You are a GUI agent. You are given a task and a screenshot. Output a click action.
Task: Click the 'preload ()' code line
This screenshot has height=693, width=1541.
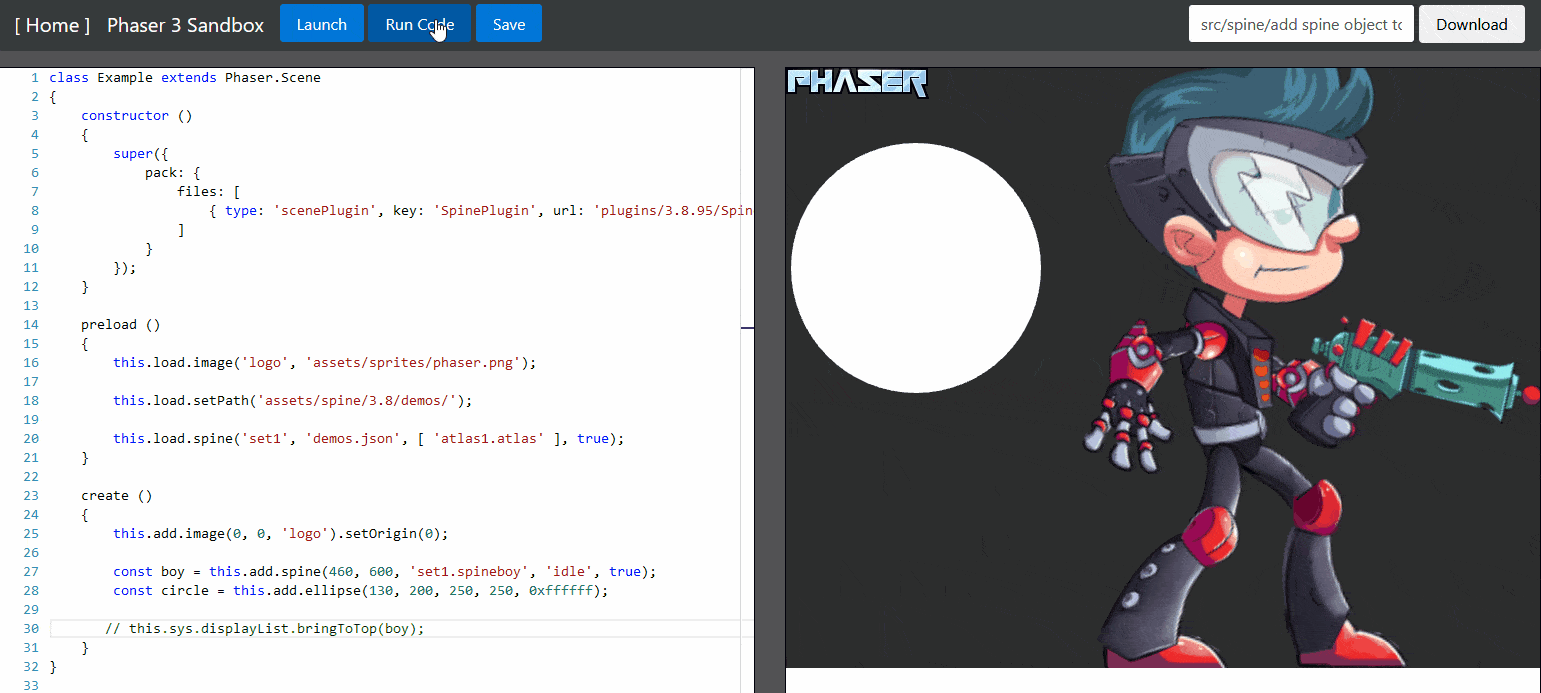click(121, 324)
